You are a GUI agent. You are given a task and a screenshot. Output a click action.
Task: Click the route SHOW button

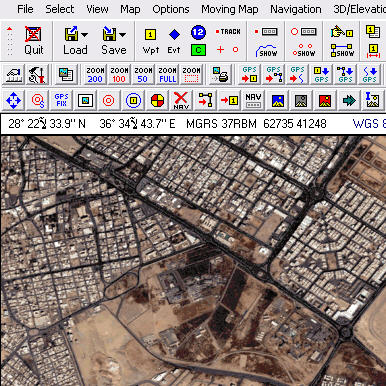point(342,51)
